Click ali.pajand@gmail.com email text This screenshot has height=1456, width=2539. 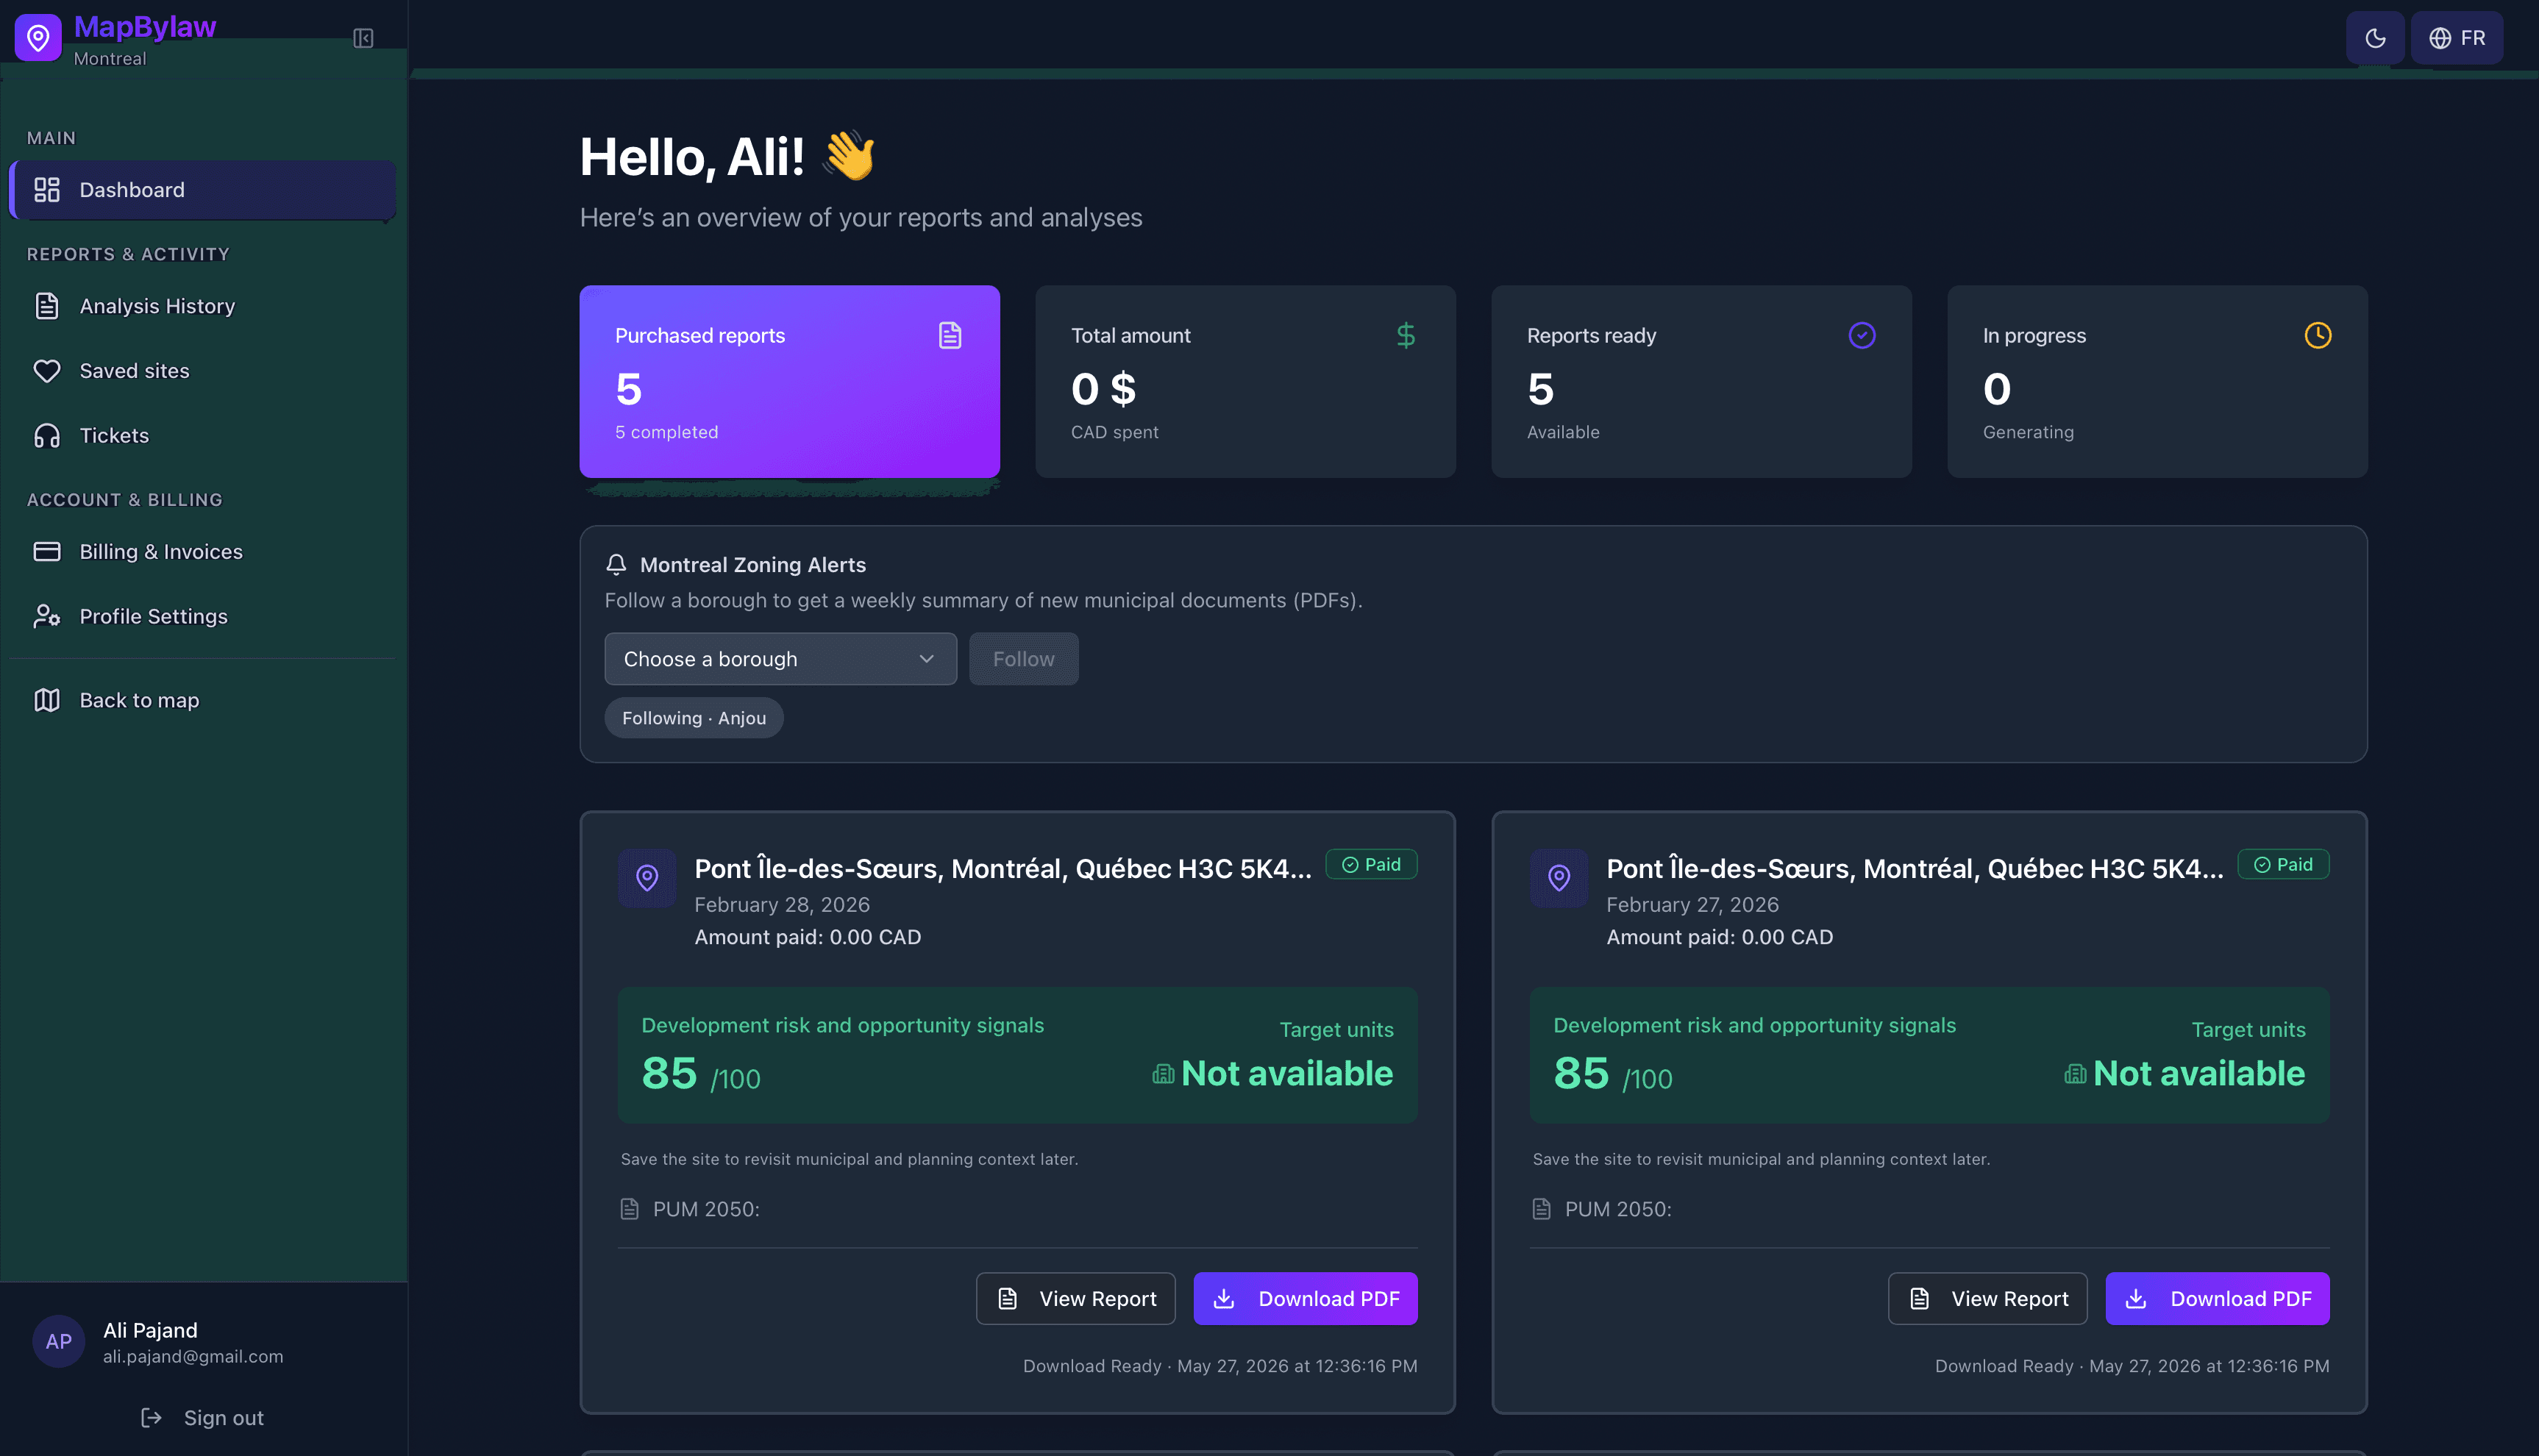[x=193, y=1357]
